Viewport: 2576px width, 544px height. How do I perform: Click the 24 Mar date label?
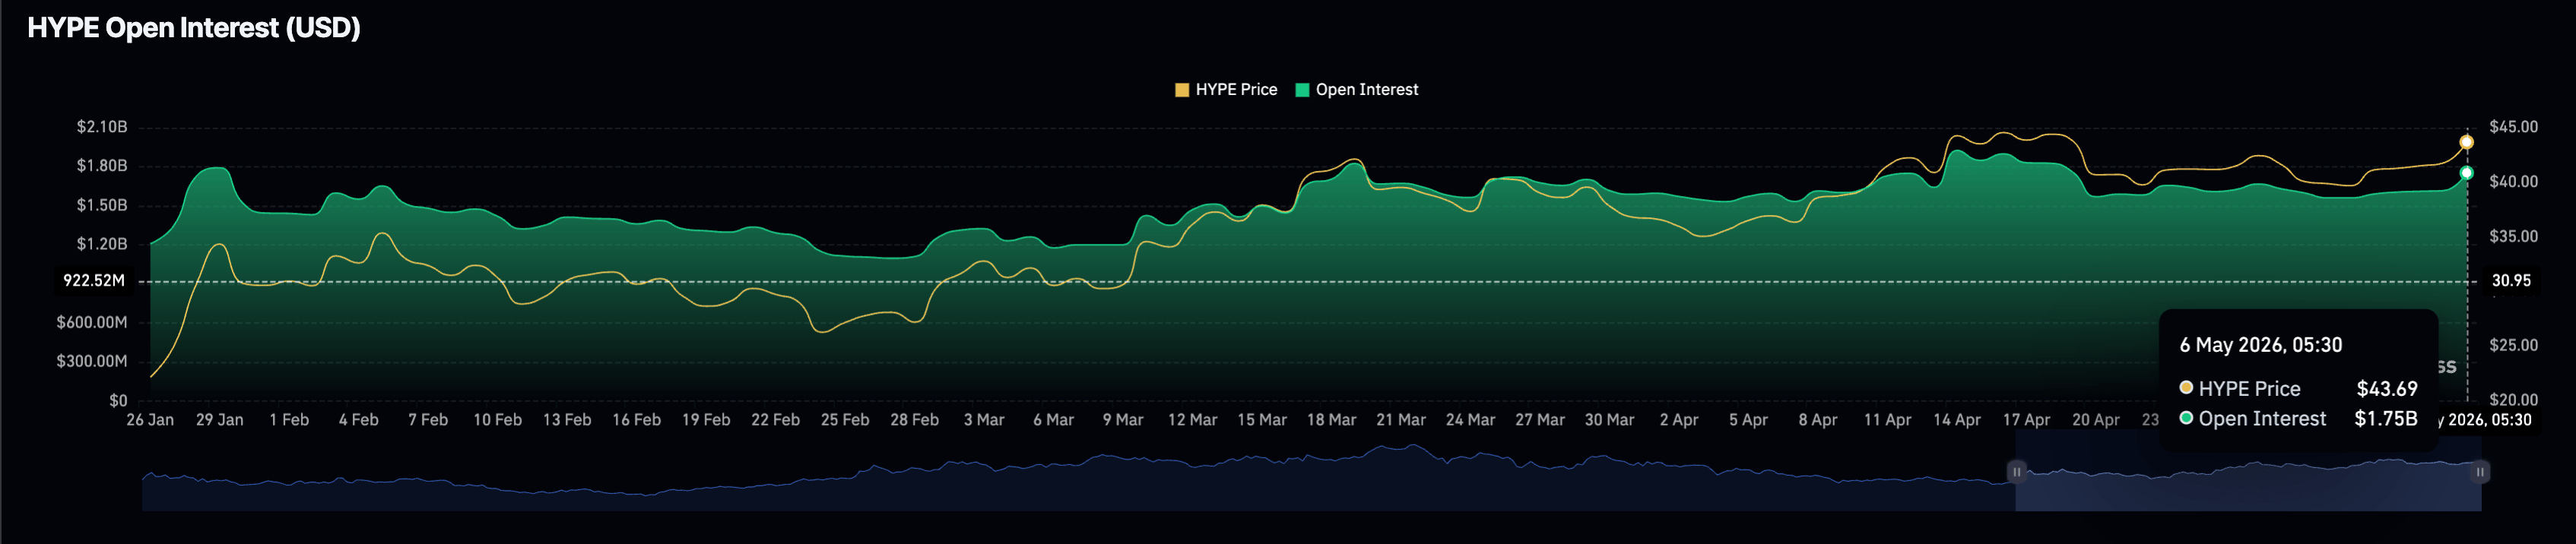(1470, 420)
